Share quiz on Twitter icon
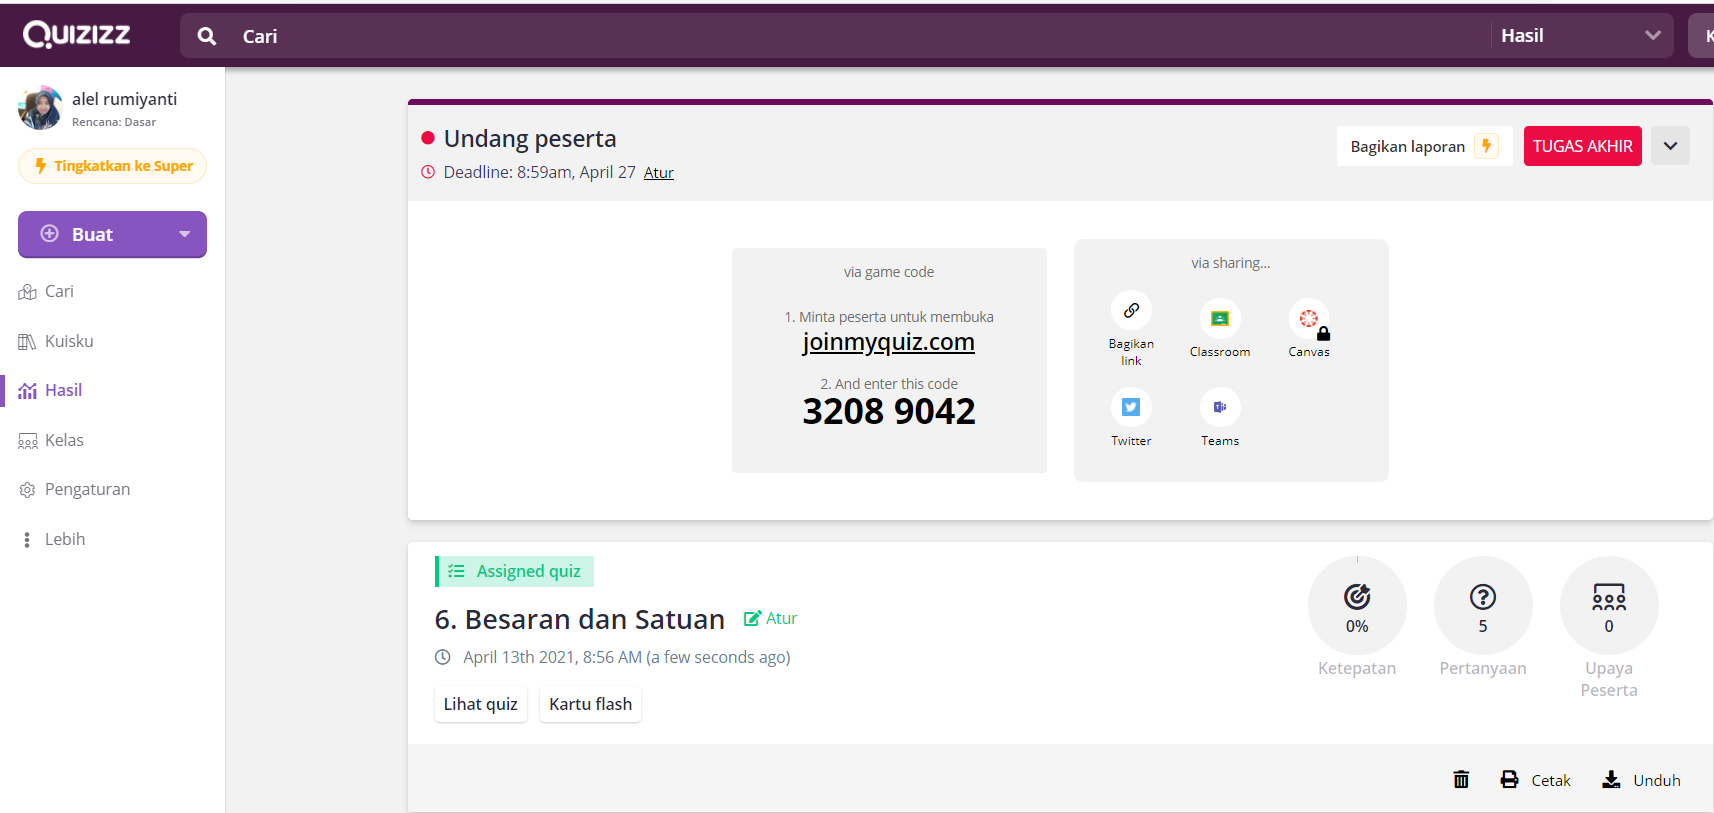 point(1131,408)
